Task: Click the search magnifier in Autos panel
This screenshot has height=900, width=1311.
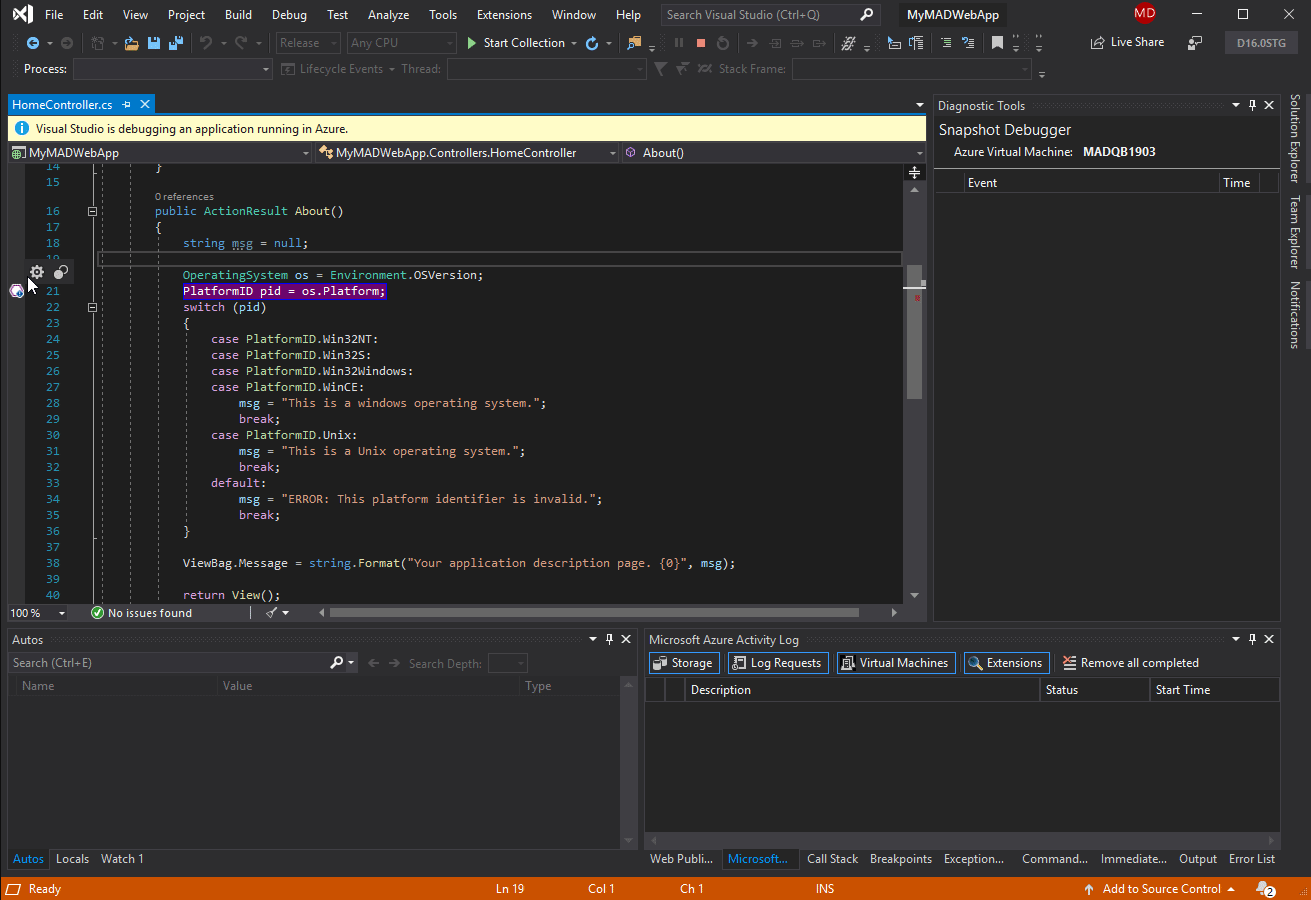Action: [x=336, y=663]
